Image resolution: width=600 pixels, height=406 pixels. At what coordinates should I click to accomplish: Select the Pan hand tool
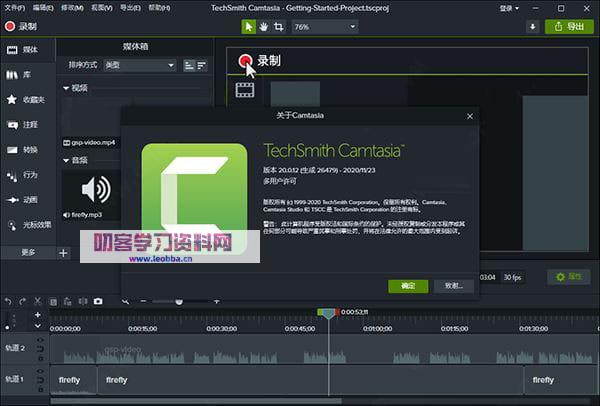[264, 27]
